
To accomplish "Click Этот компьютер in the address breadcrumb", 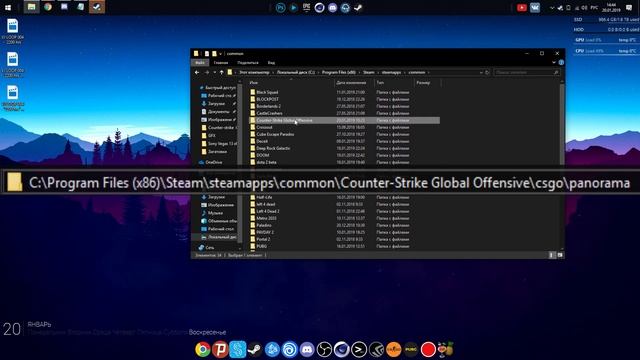I will point(254,72).
